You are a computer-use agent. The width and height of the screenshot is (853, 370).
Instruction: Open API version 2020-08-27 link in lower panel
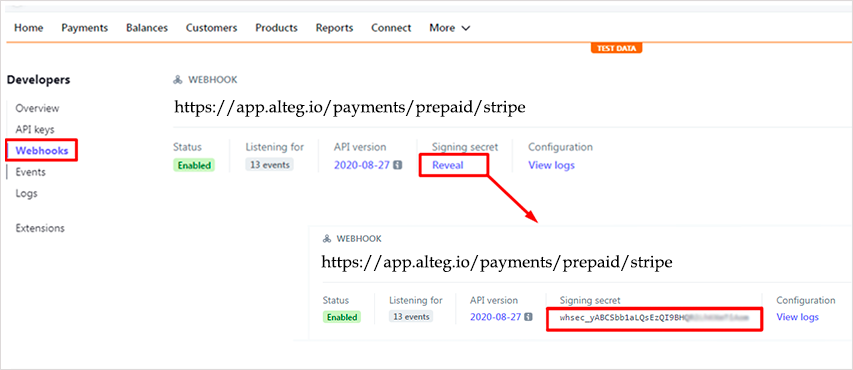click(496, 317)
